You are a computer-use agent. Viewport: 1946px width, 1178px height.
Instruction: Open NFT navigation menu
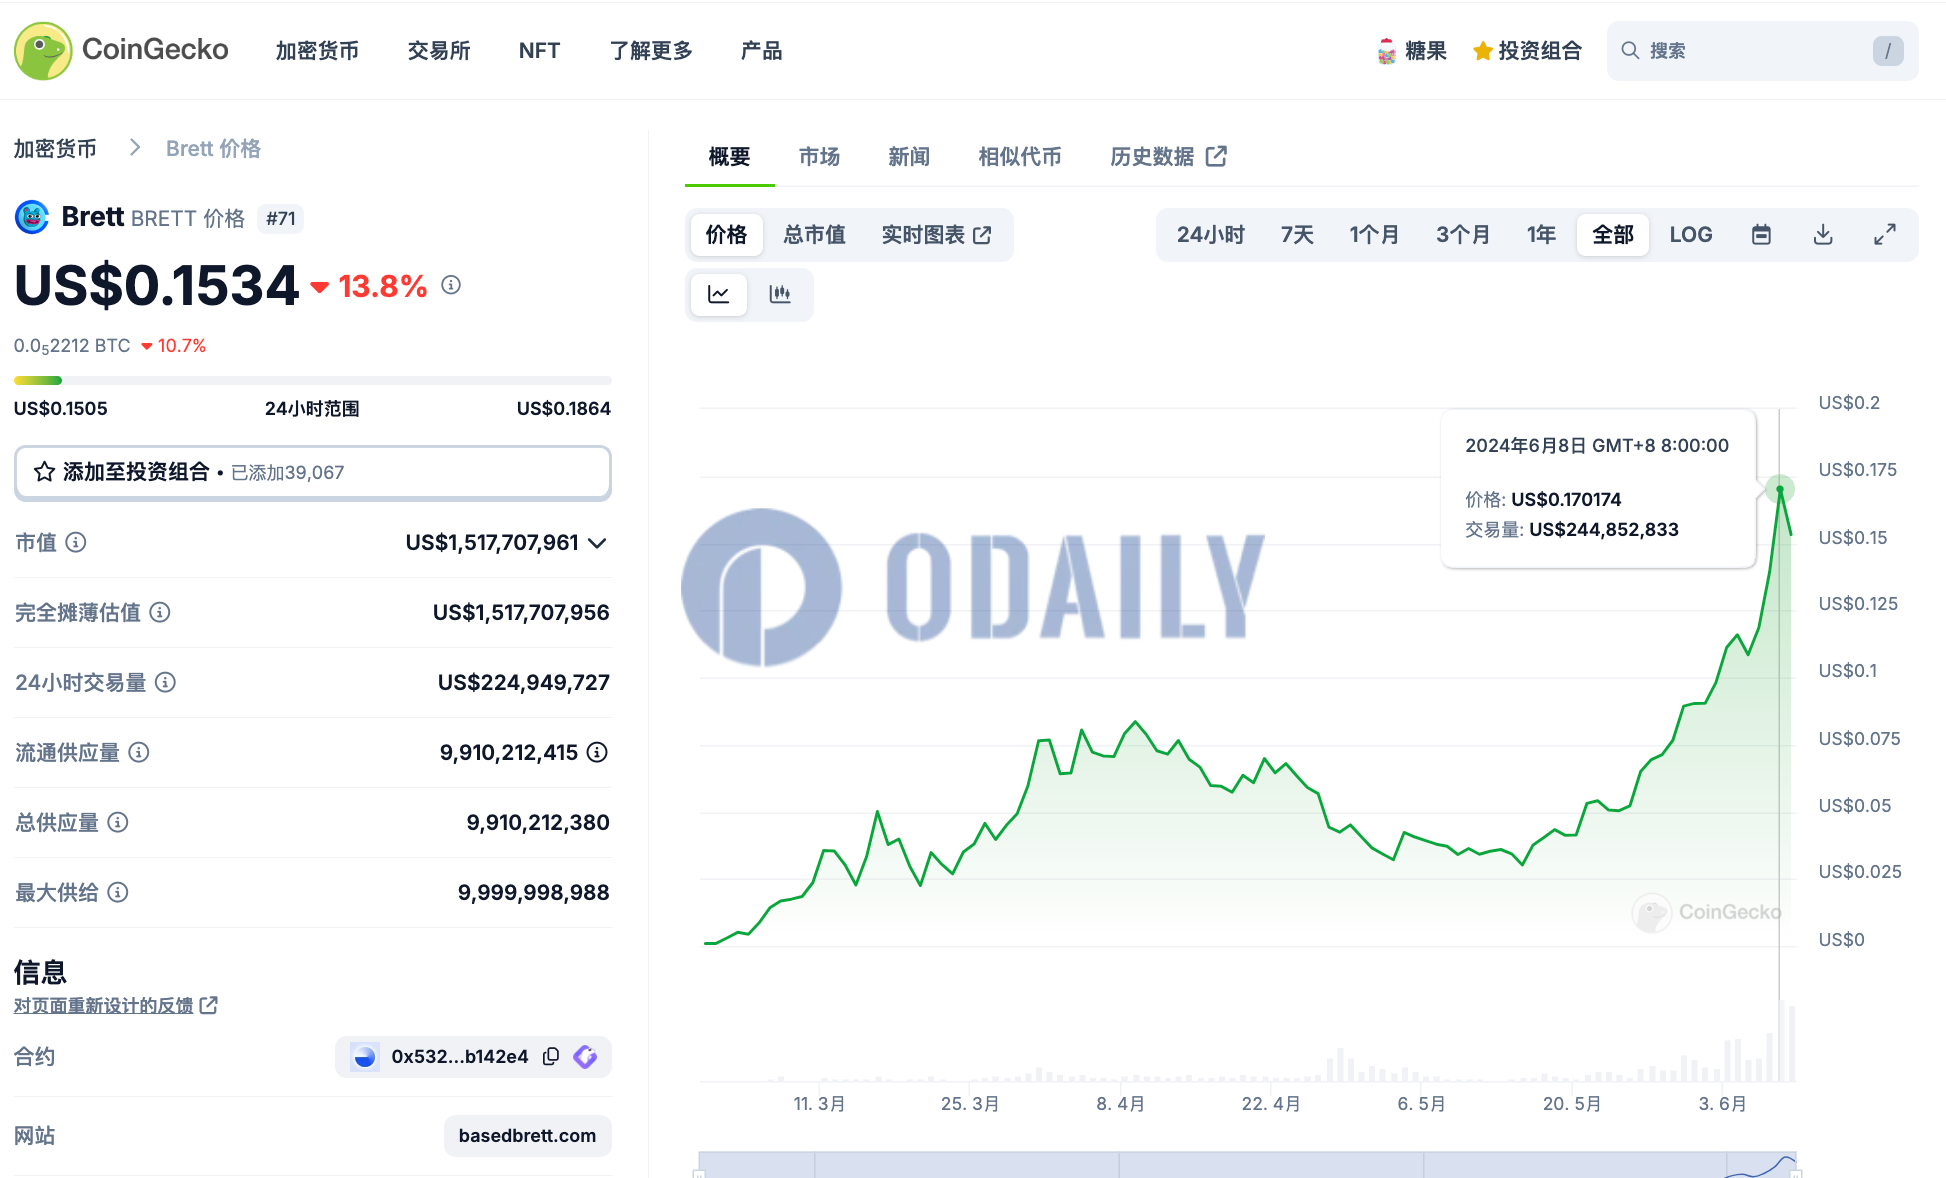539,51
